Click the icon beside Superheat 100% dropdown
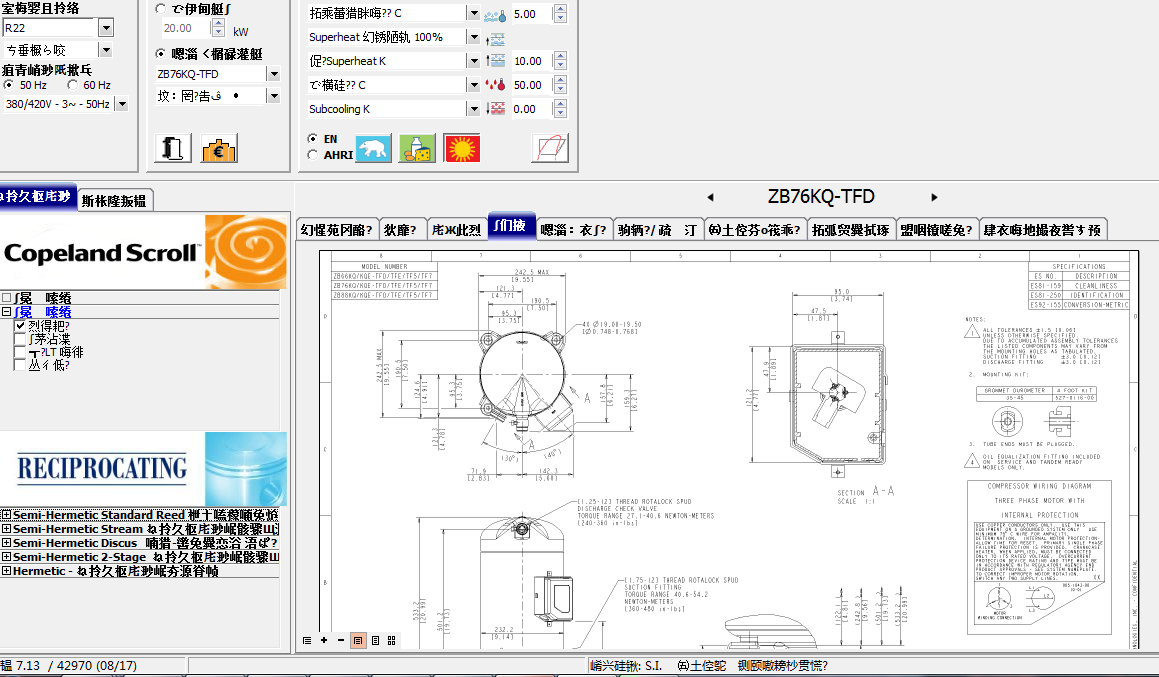The image size is (1159, 677). click(495, 38)
